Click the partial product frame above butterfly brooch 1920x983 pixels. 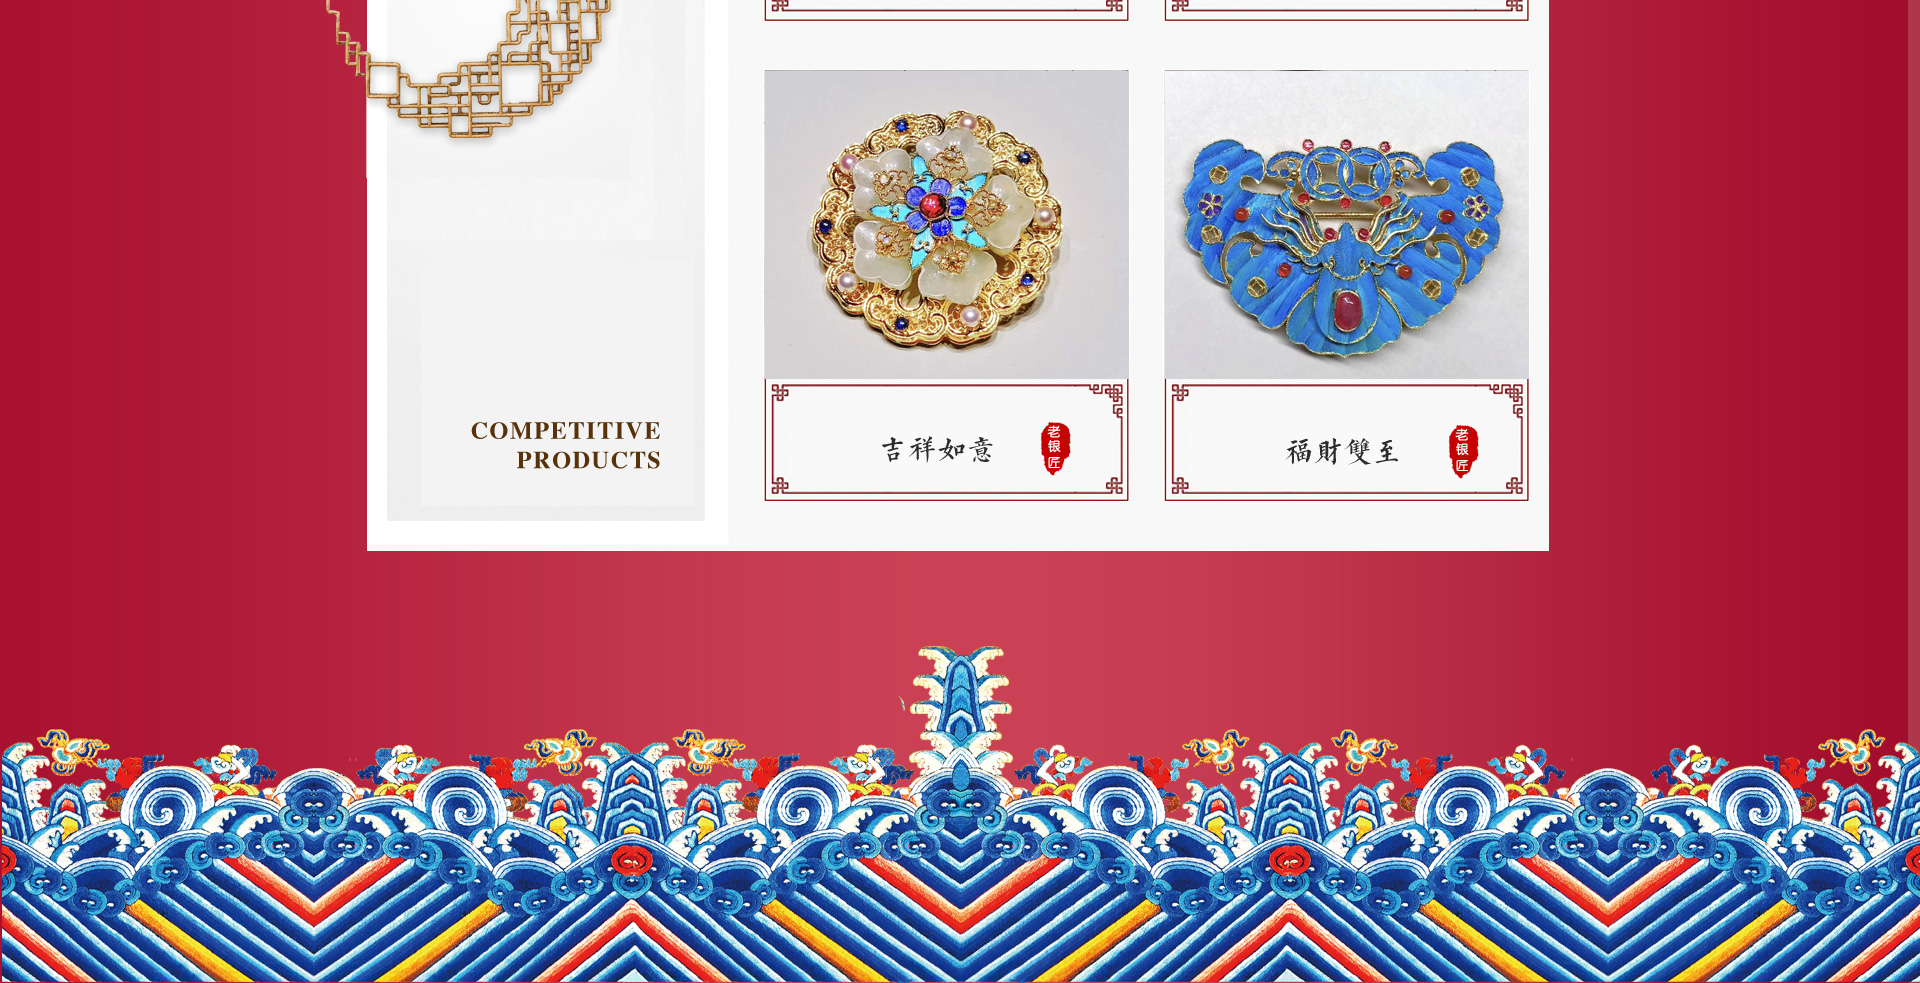(1346, 10)
